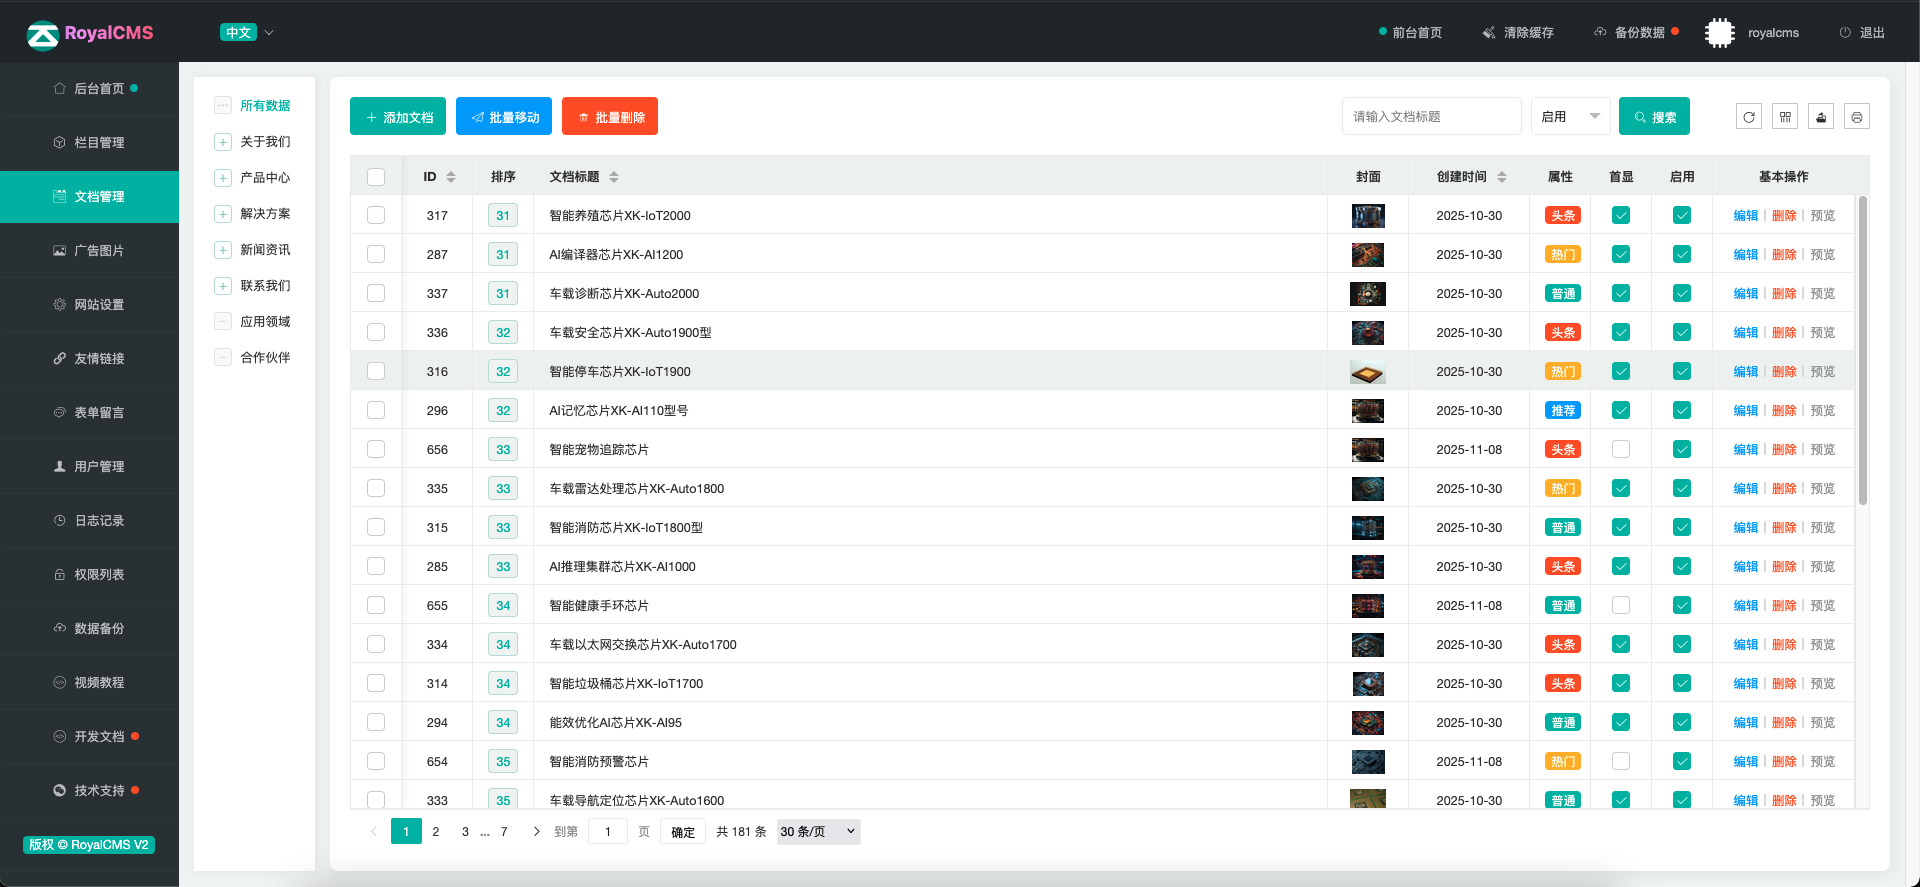Toggle 首显 for 智能健康手环芯片
Screen dimensions: 1920x887
[1621, 605]
